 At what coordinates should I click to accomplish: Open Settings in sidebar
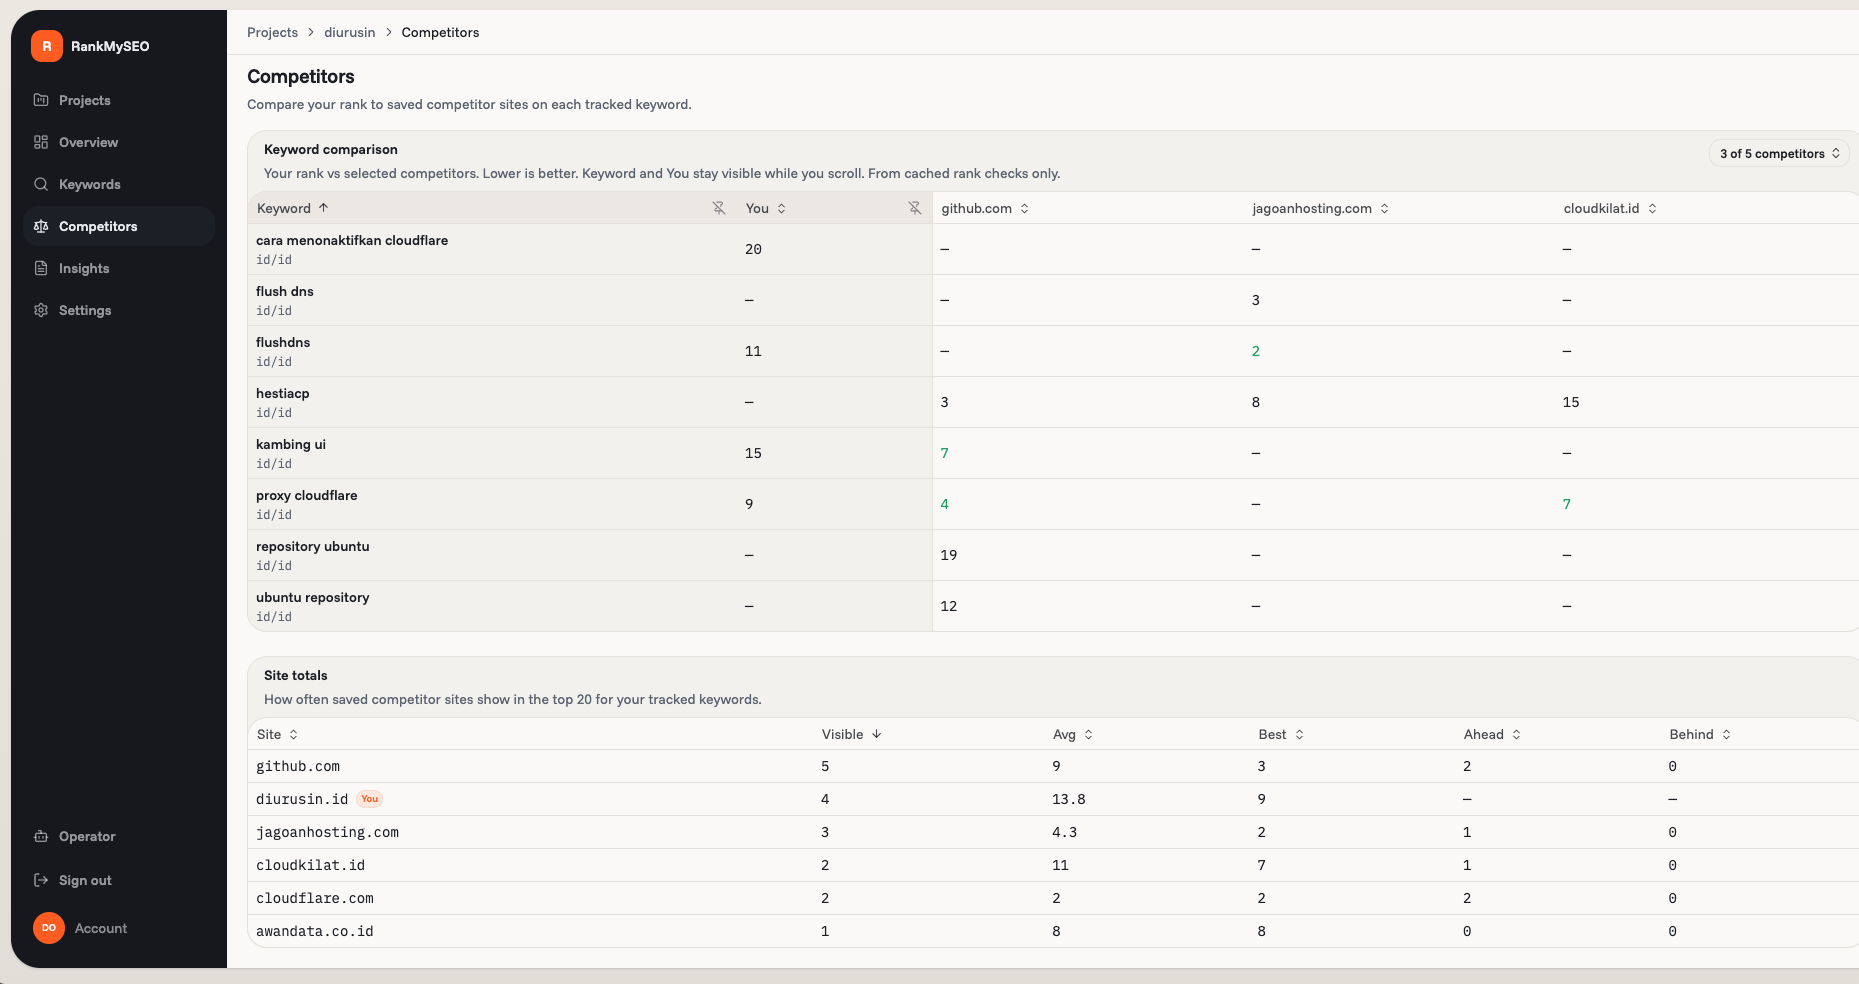coord(119,310)
